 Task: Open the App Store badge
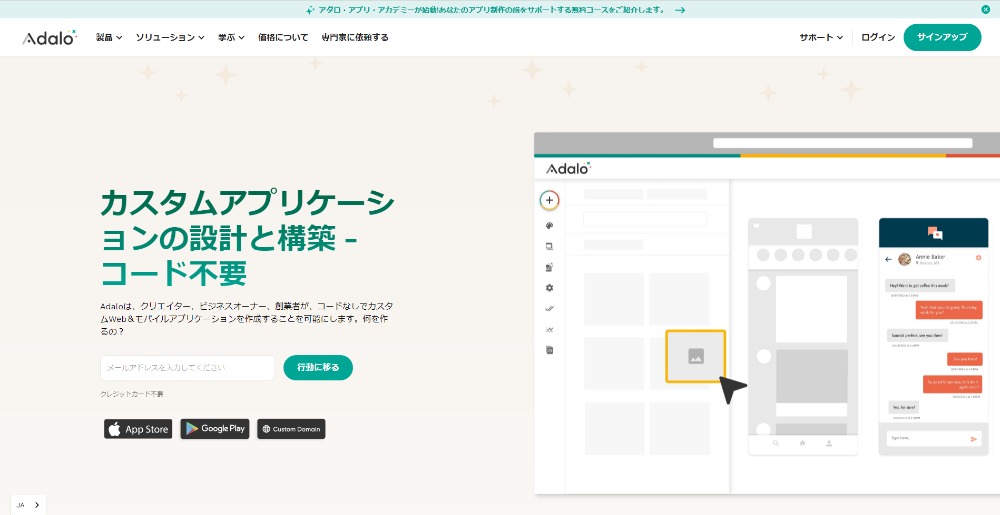[x=138, y=429]
